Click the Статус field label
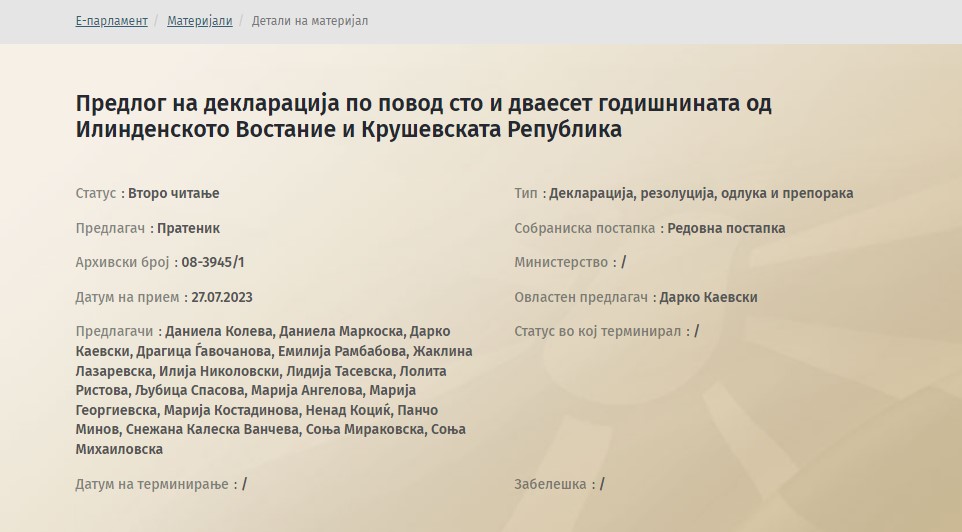Image resolution: width=962 pixels, height=532 pixels. pyautogui.click(x=96, y=193)
